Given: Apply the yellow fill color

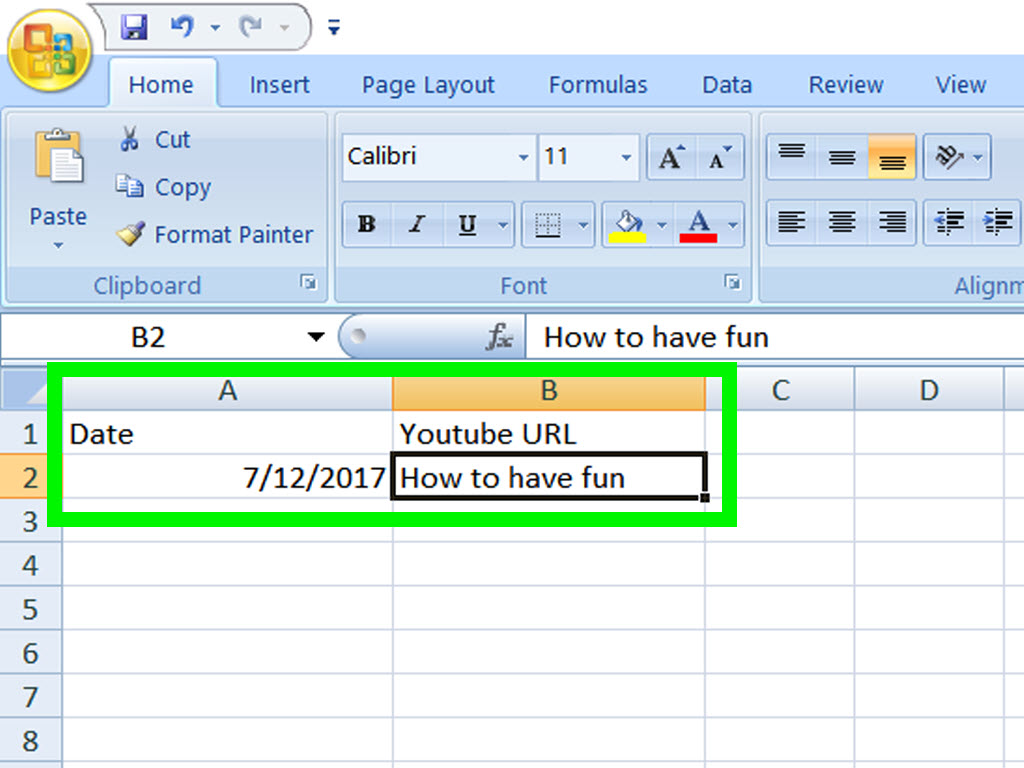Looking at the screenshot, I should coord(628,225).
